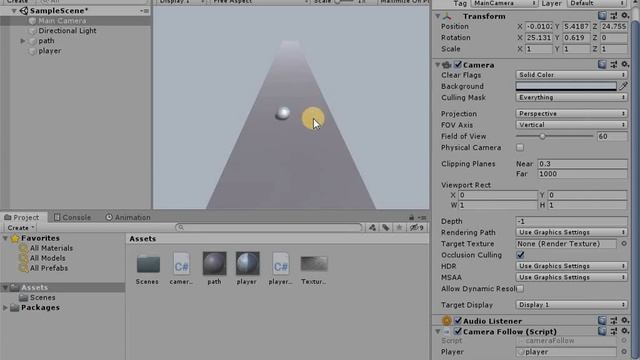Select player object in Hierarchy
The height and width of the screenshot is (360, 640).
coord(50,51)
